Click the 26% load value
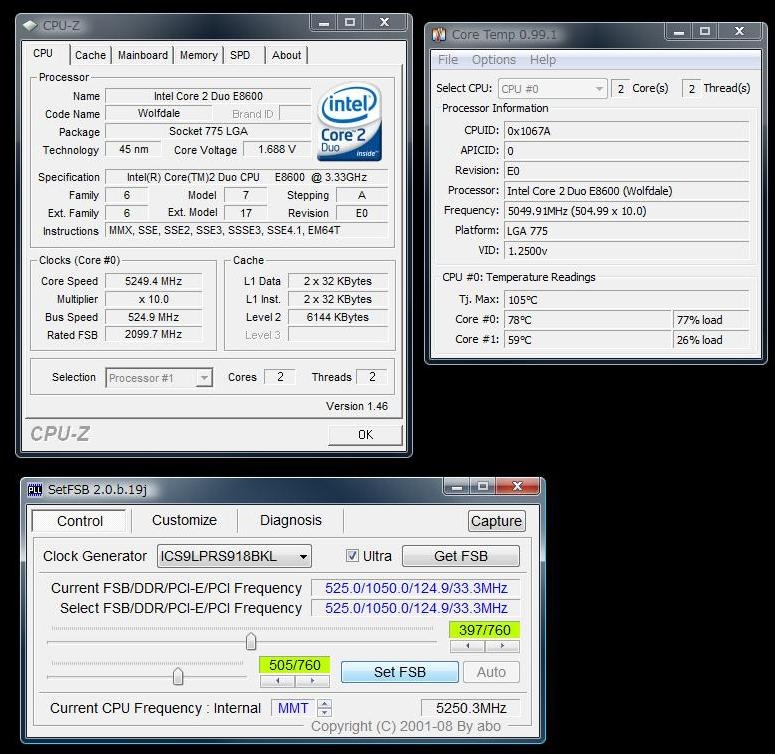 [x=711, y=340]
